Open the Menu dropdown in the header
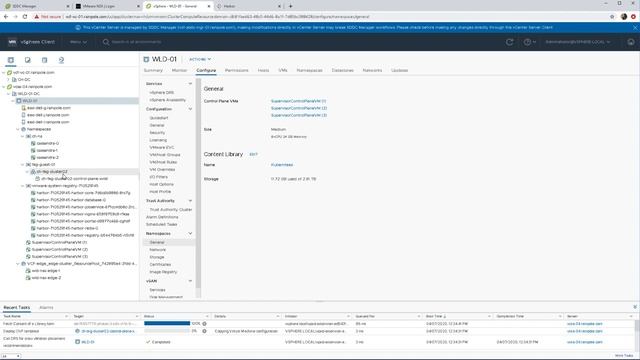Screen dimensions: 640x360 click(x=78, y=42)
